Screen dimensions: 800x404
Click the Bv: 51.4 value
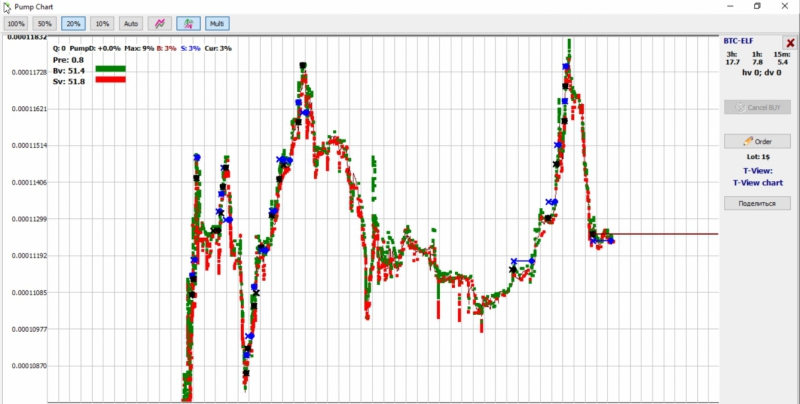(x=69, y=70)
